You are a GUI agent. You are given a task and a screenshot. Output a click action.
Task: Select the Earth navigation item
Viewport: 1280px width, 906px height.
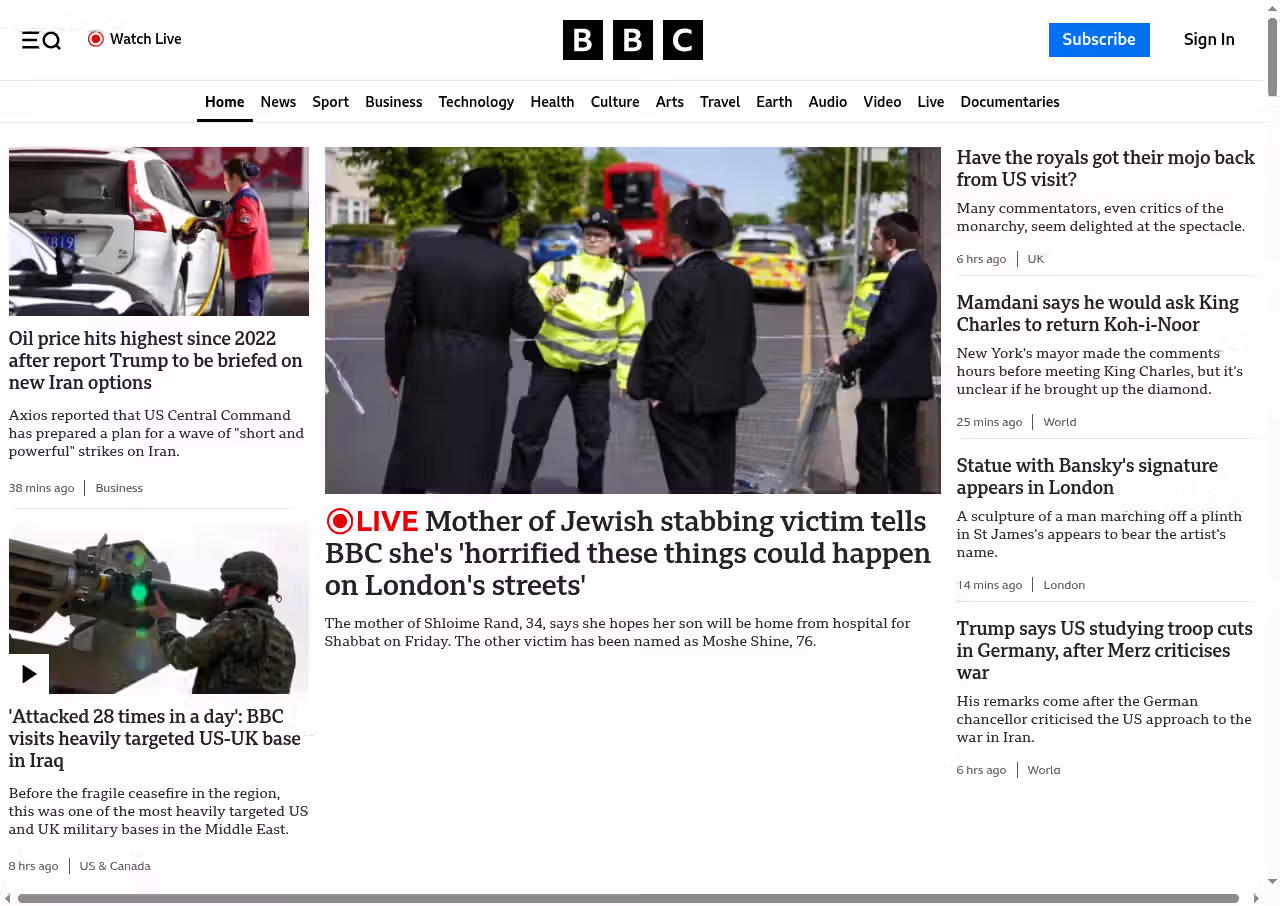click(x=774, y=102)
